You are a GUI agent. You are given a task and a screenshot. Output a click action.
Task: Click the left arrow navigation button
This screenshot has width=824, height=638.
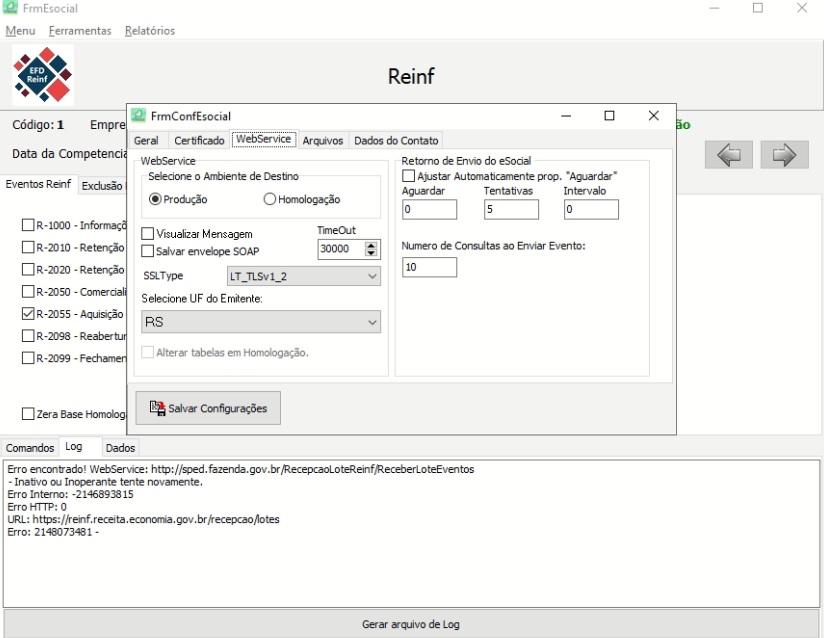pos(728,155)
